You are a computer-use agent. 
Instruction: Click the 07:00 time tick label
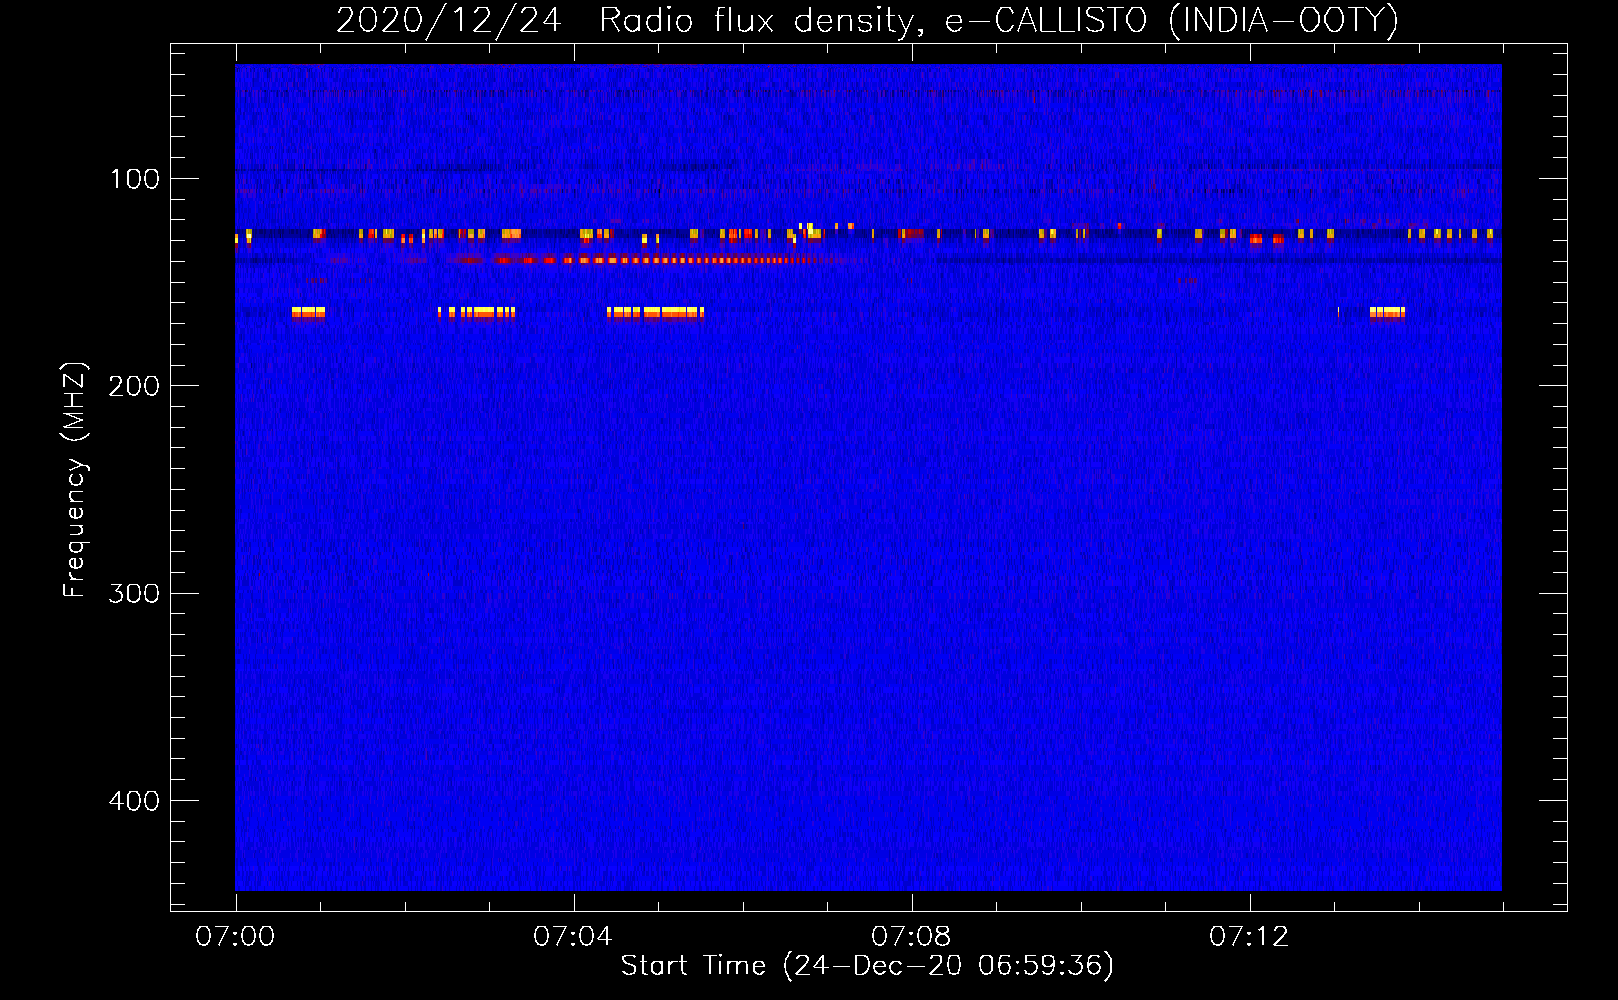[x=235, y=937]
